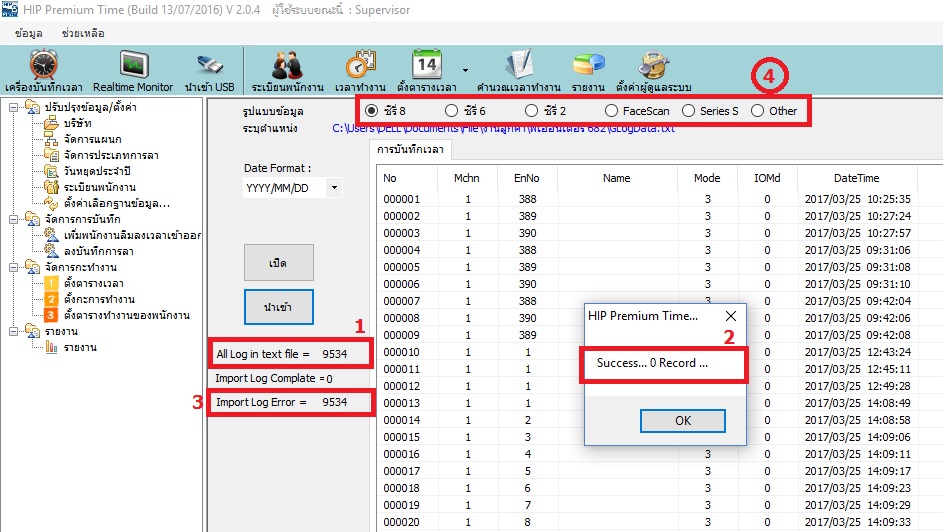Screen dimensions: 943x532
Task: Click the ลงบันทึกการลา tree icon
Action: click(51, 251)
